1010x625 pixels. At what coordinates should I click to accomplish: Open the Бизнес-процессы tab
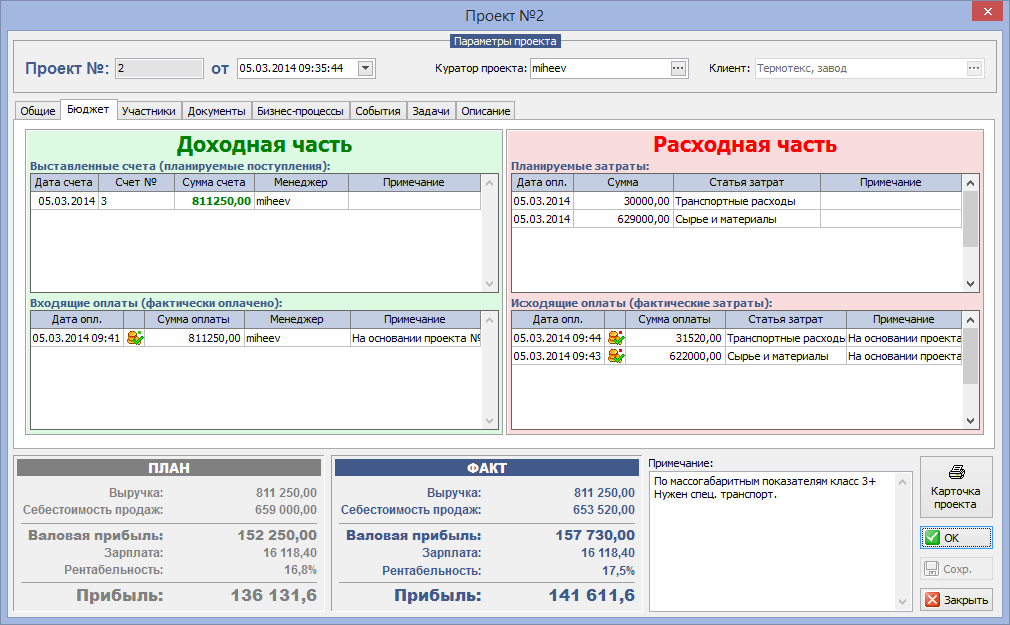pyautogui.click(x=300, y=111)
